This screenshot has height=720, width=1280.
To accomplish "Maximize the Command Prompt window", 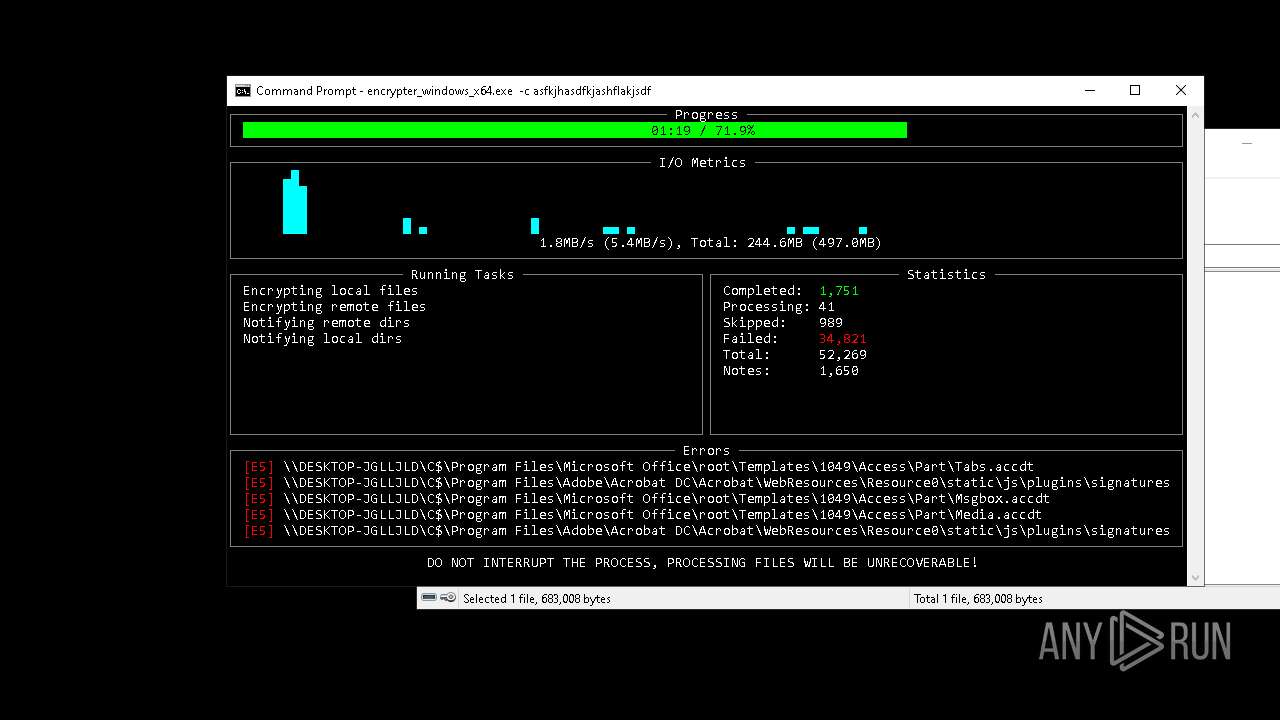I will pos(1135,91).
